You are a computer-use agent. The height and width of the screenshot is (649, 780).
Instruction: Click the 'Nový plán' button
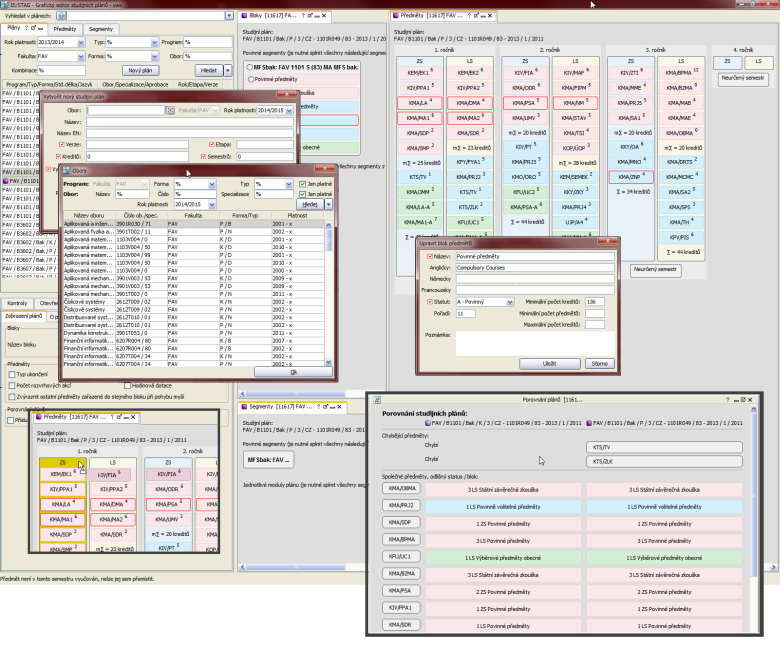coord(140,71)
